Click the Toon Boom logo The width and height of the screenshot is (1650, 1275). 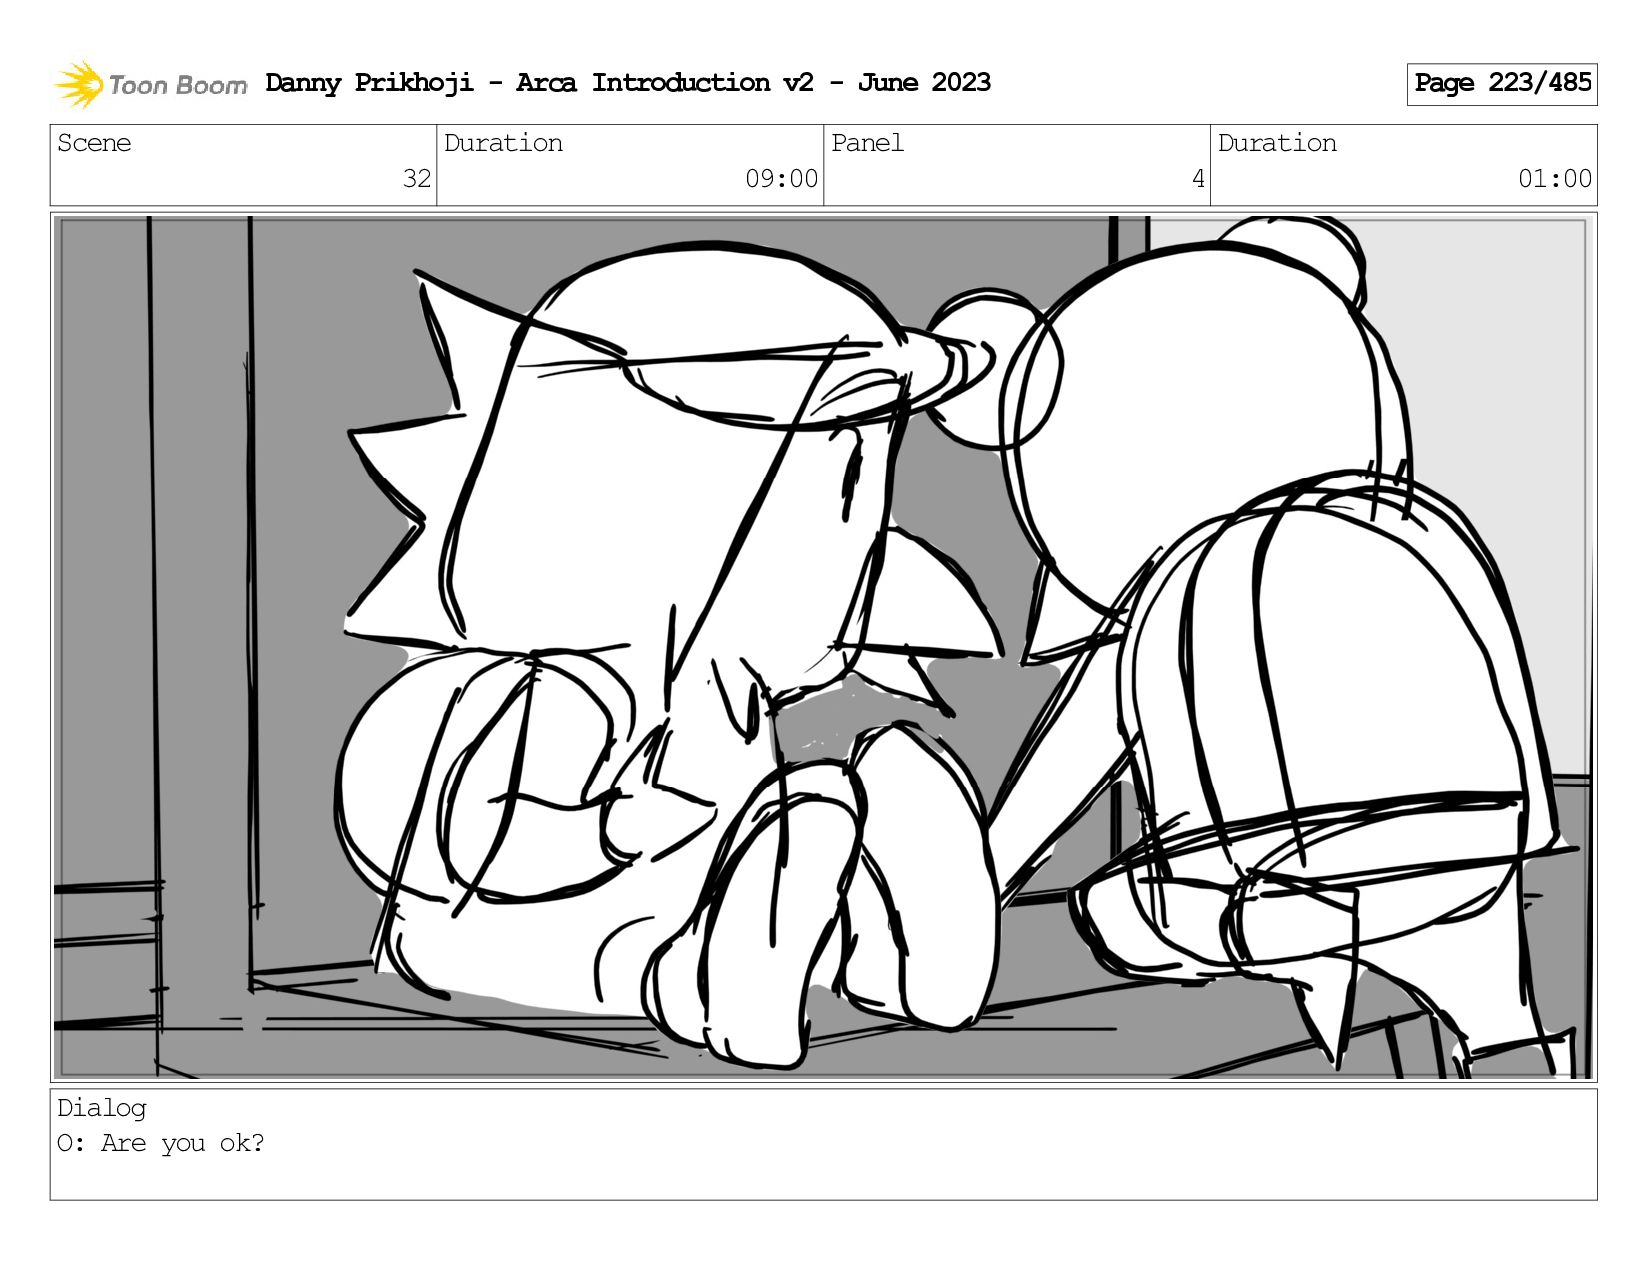[x=150, y=84]
